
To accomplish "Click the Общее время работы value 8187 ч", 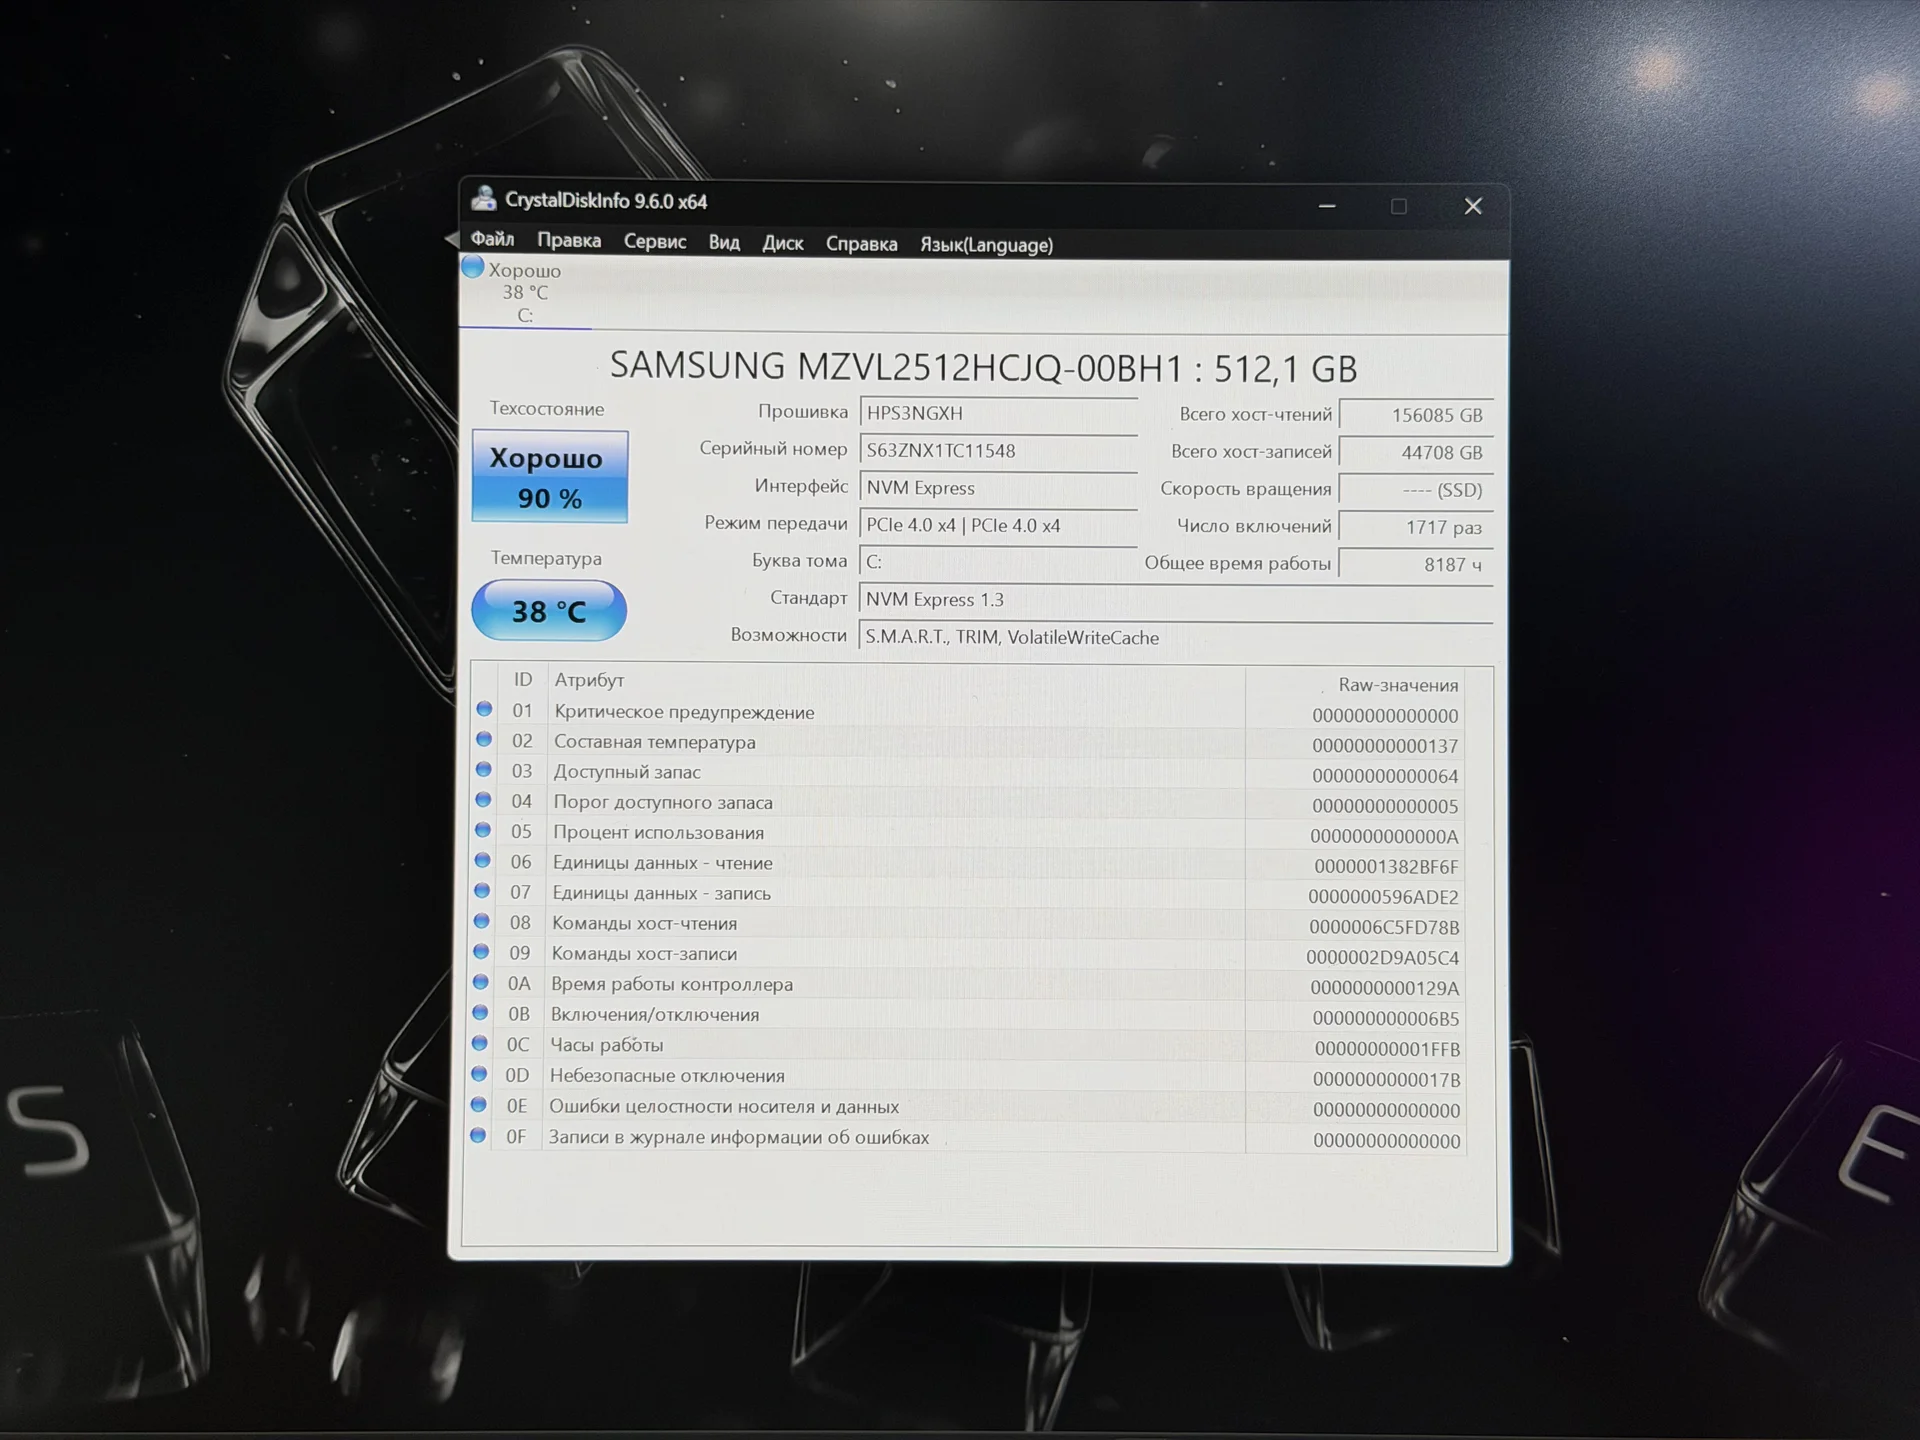I will pyautogui.click(x=1416, y=565).
